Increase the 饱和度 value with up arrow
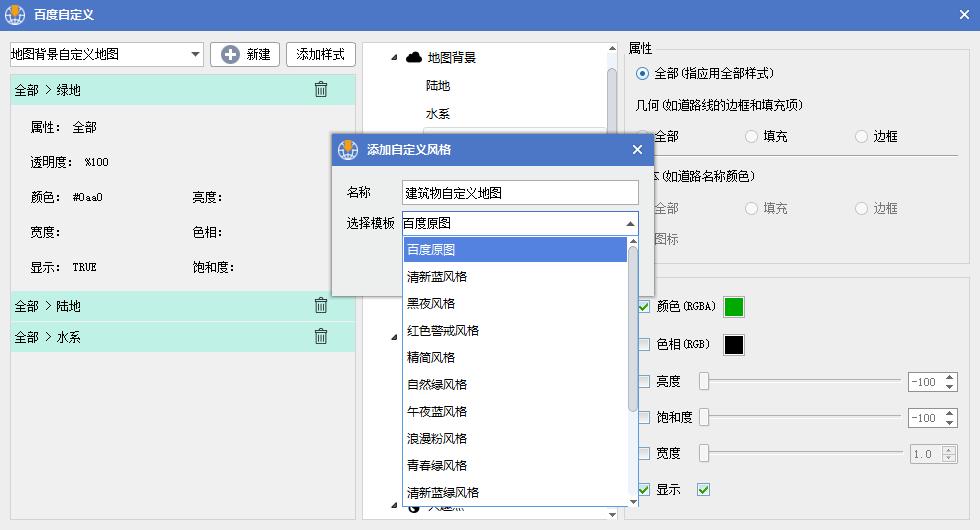Viewport: 980px width, 530px height. (949, 413)
